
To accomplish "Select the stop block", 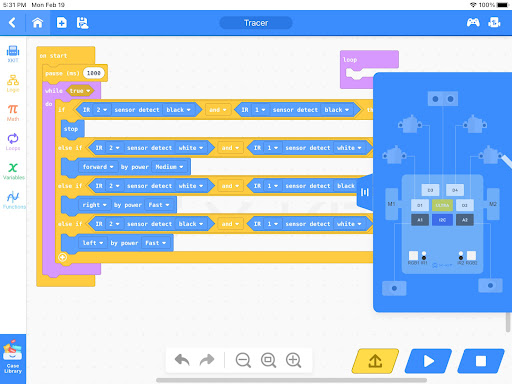I will click(72, 129).
